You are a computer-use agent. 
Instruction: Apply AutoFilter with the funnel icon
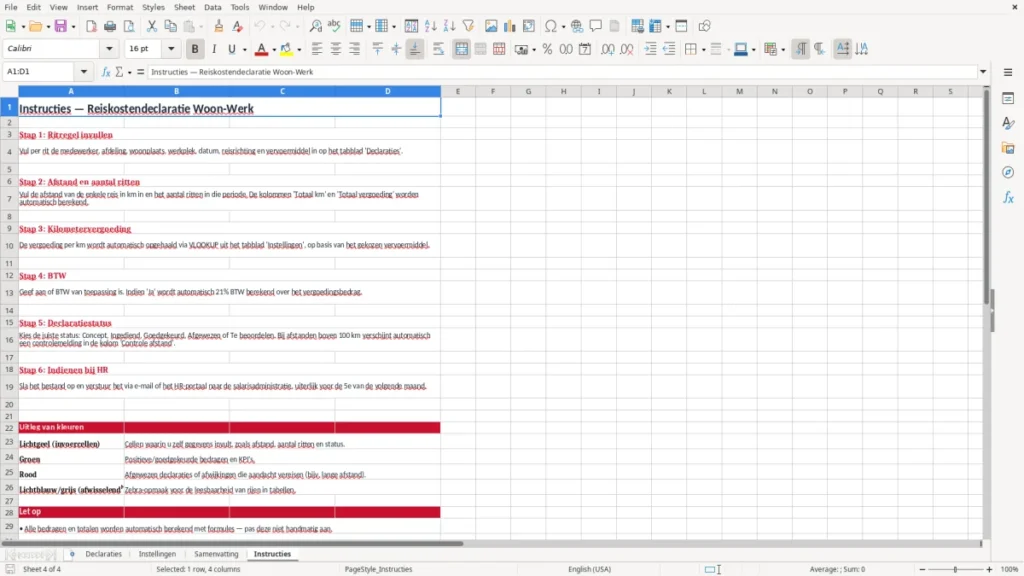point(468,26)
